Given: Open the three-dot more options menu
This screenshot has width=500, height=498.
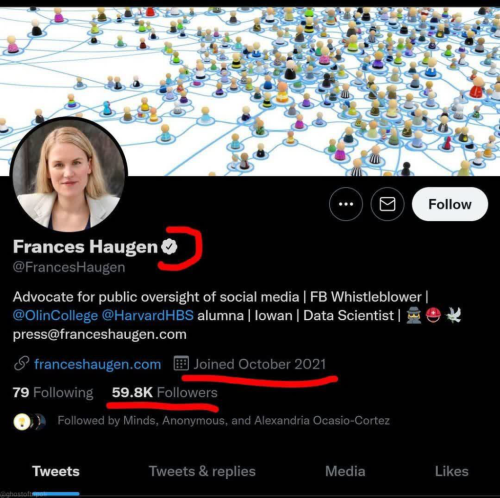Looking at the screenshot, I should coord(346,204).
